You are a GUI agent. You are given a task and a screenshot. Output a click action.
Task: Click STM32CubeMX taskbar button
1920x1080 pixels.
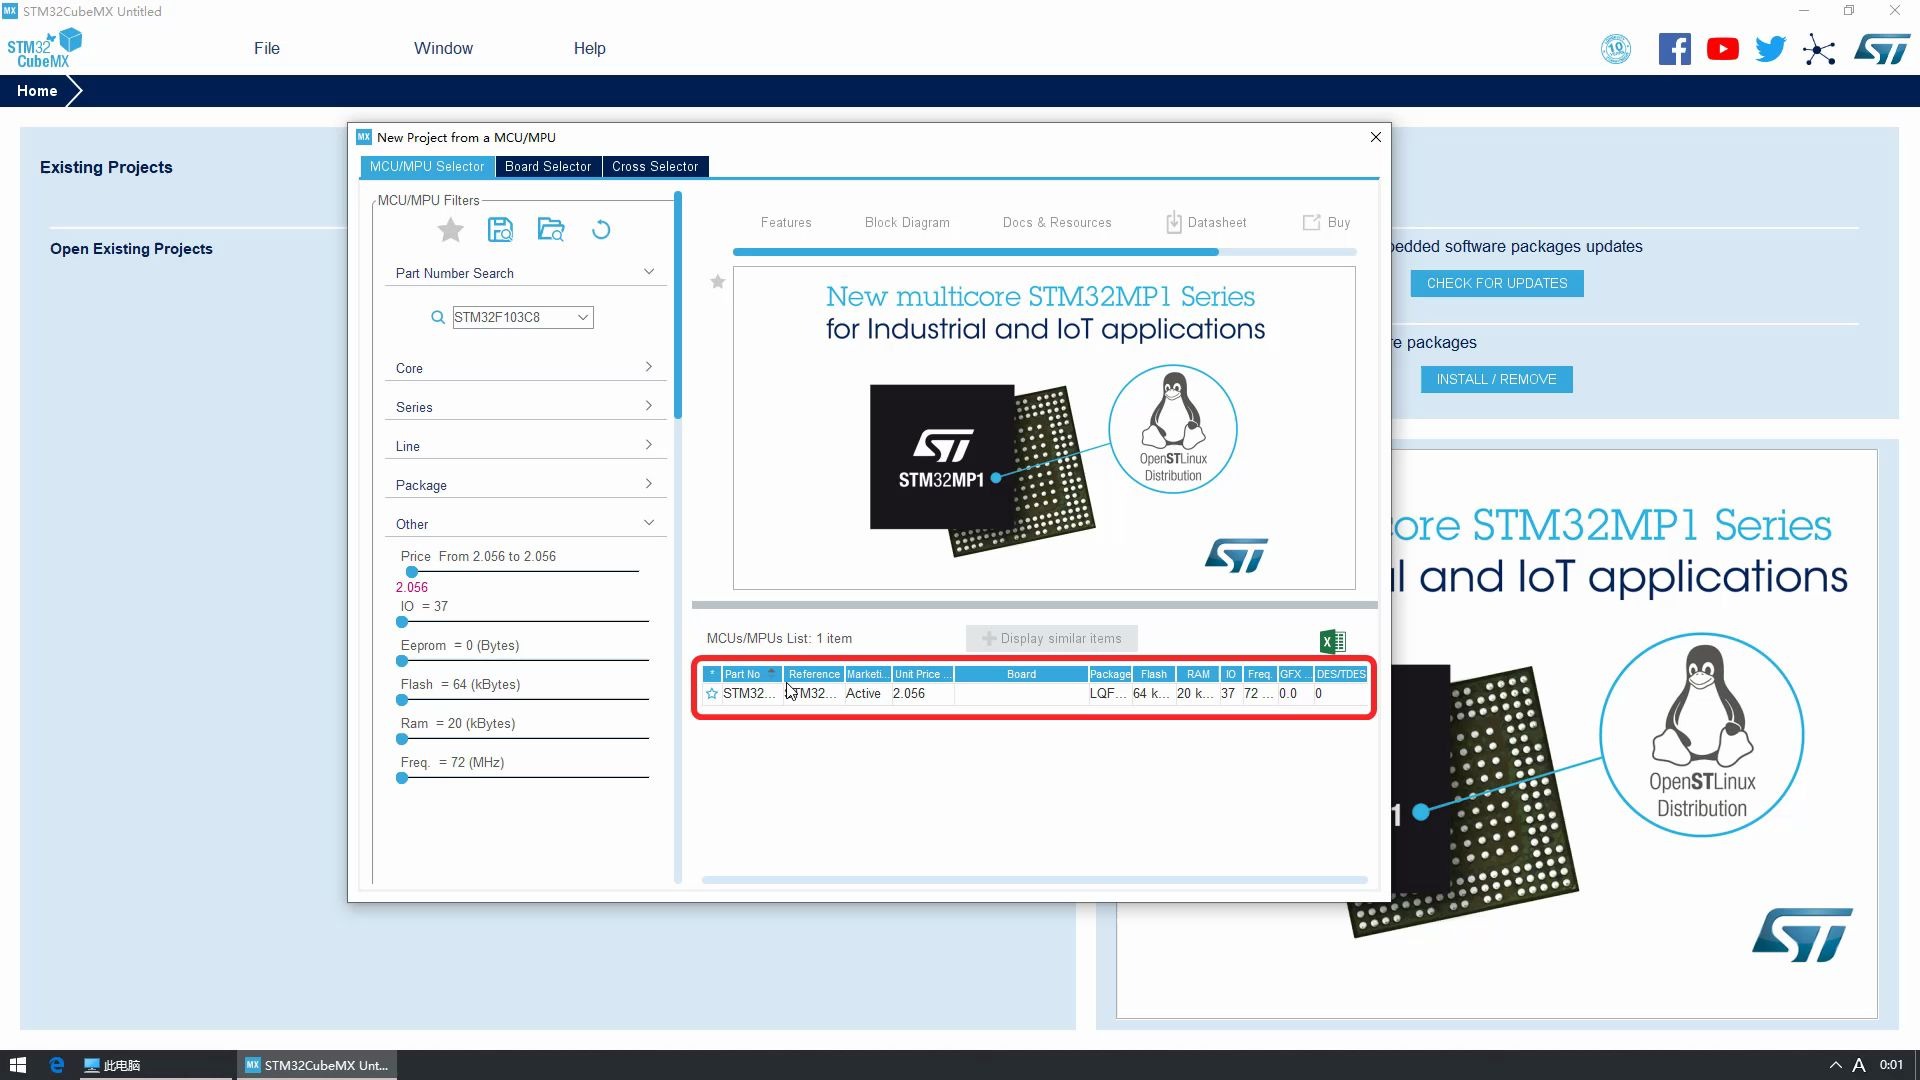(317, 1065)
